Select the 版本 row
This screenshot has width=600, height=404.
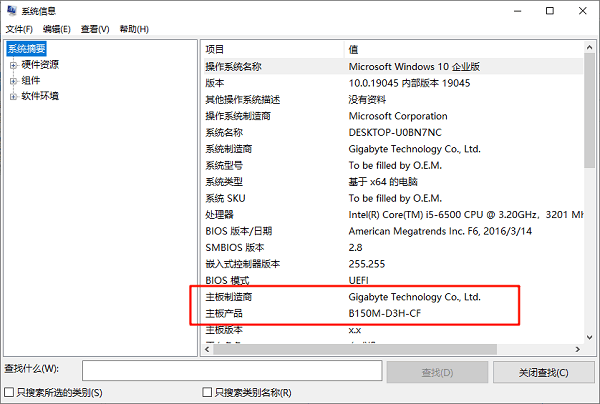392,83
